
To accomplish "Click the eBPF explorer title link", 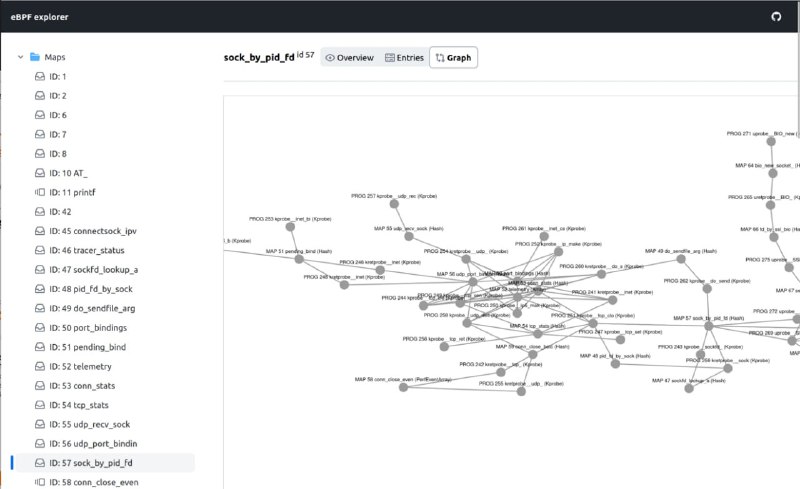I will pos(39,17).
